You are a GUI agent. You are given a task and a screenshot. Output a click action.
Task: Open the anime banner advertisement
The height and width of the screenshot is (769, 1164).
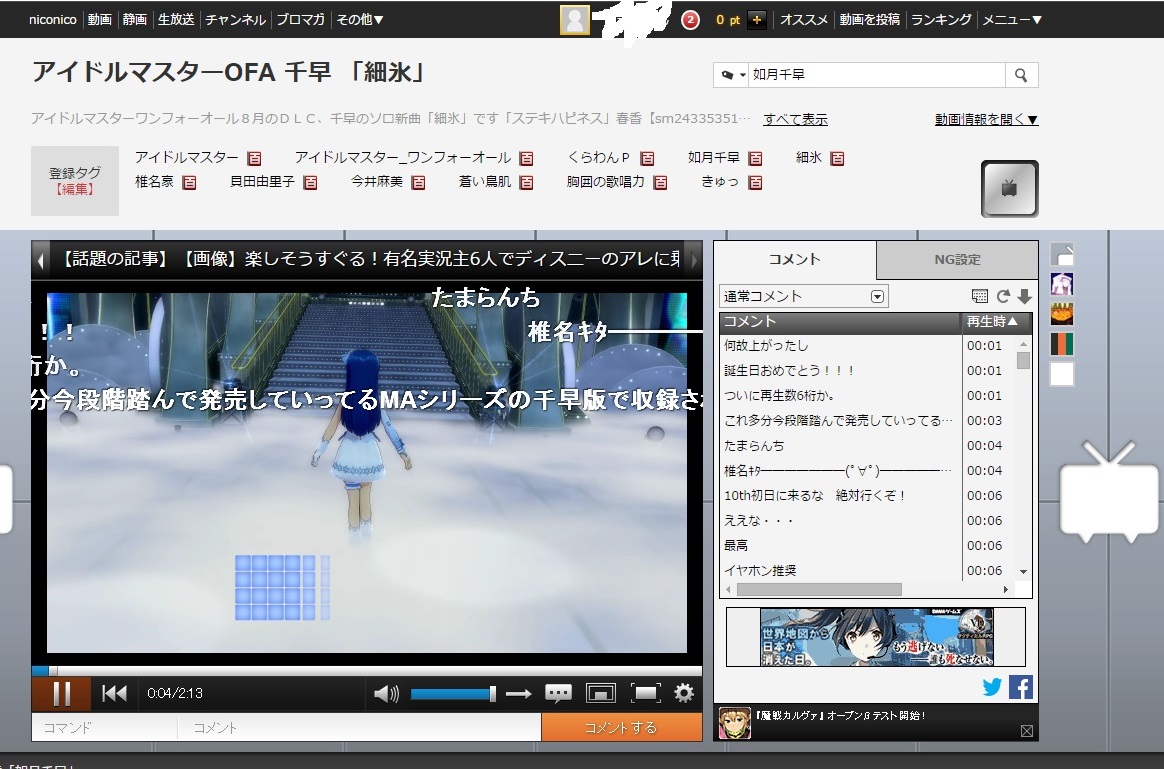(x=876, y=637)
